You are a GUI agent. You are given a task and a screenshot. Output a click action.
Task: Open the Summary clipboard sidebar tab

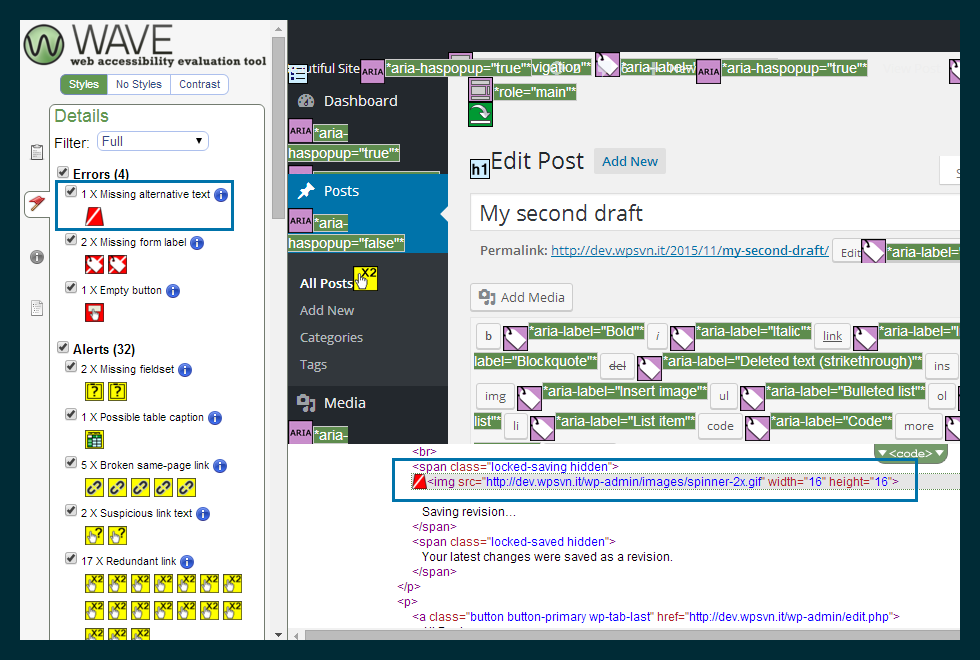[37, 152]
